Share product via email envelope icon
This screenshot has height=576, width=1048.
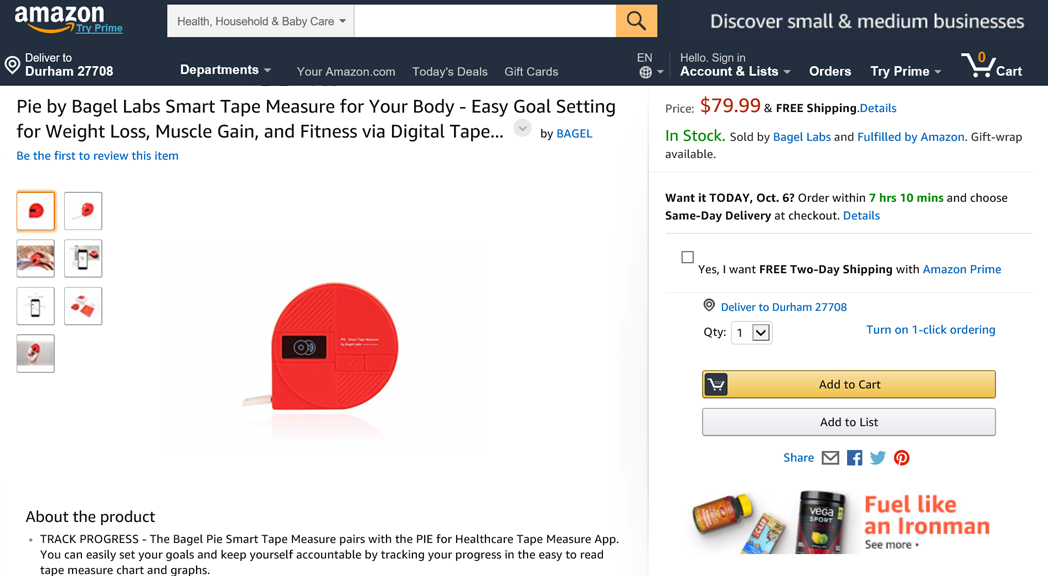830,458
